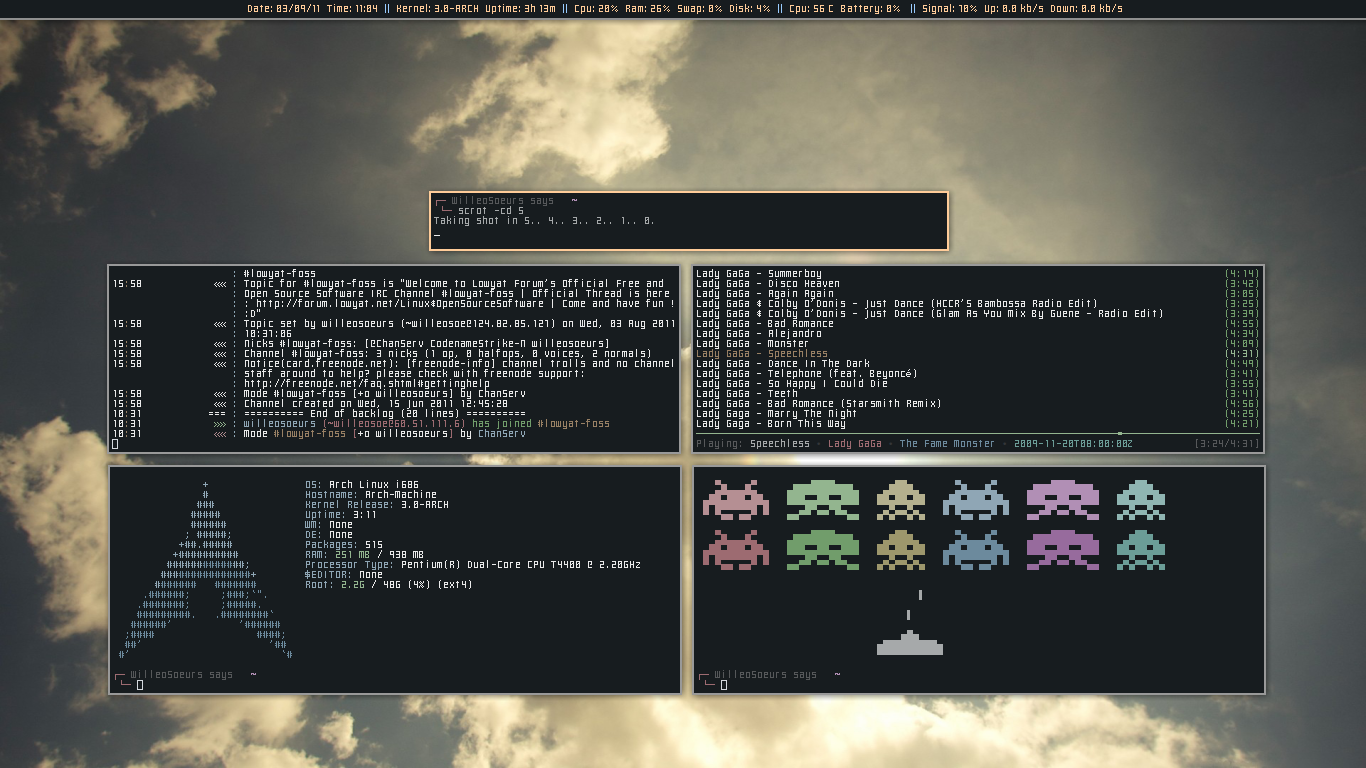Image resolution: width=1366 pixels, height=768 pixels.
Task: Focus the prompt below the space invaders
Action: click(x=726, y=685)
